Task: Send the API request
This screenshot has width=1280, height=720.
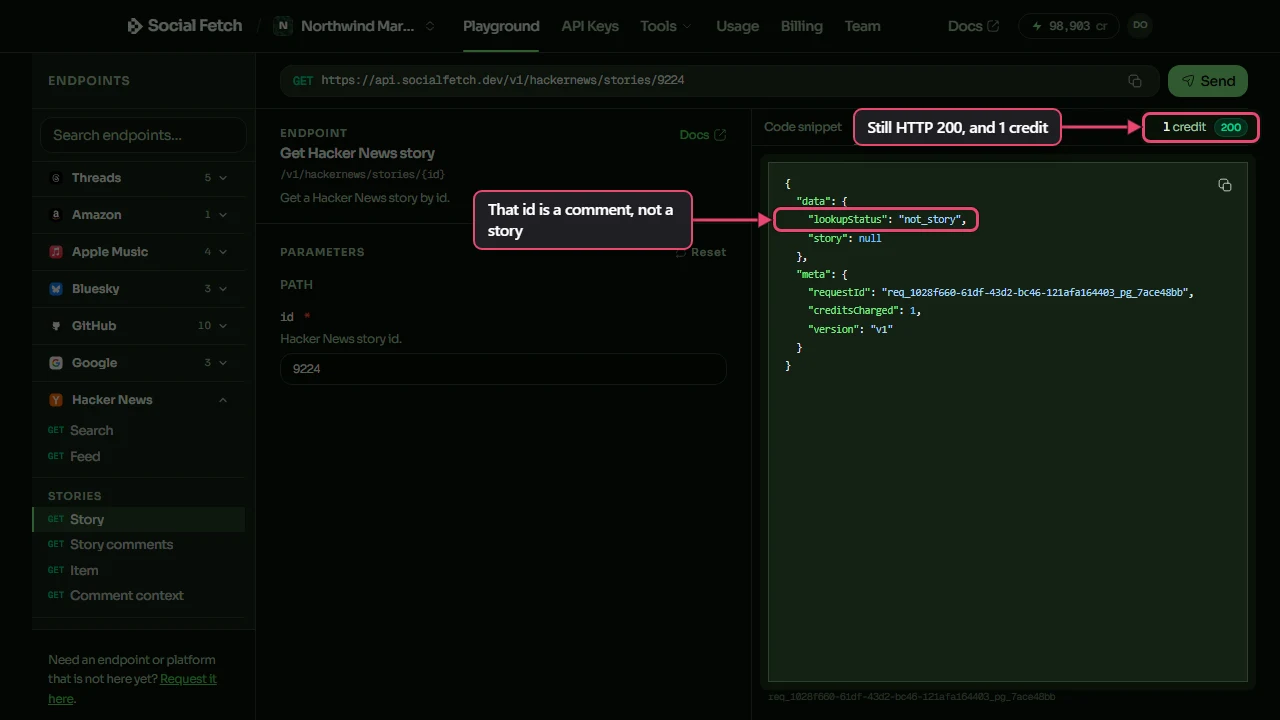Action: 1208,81
